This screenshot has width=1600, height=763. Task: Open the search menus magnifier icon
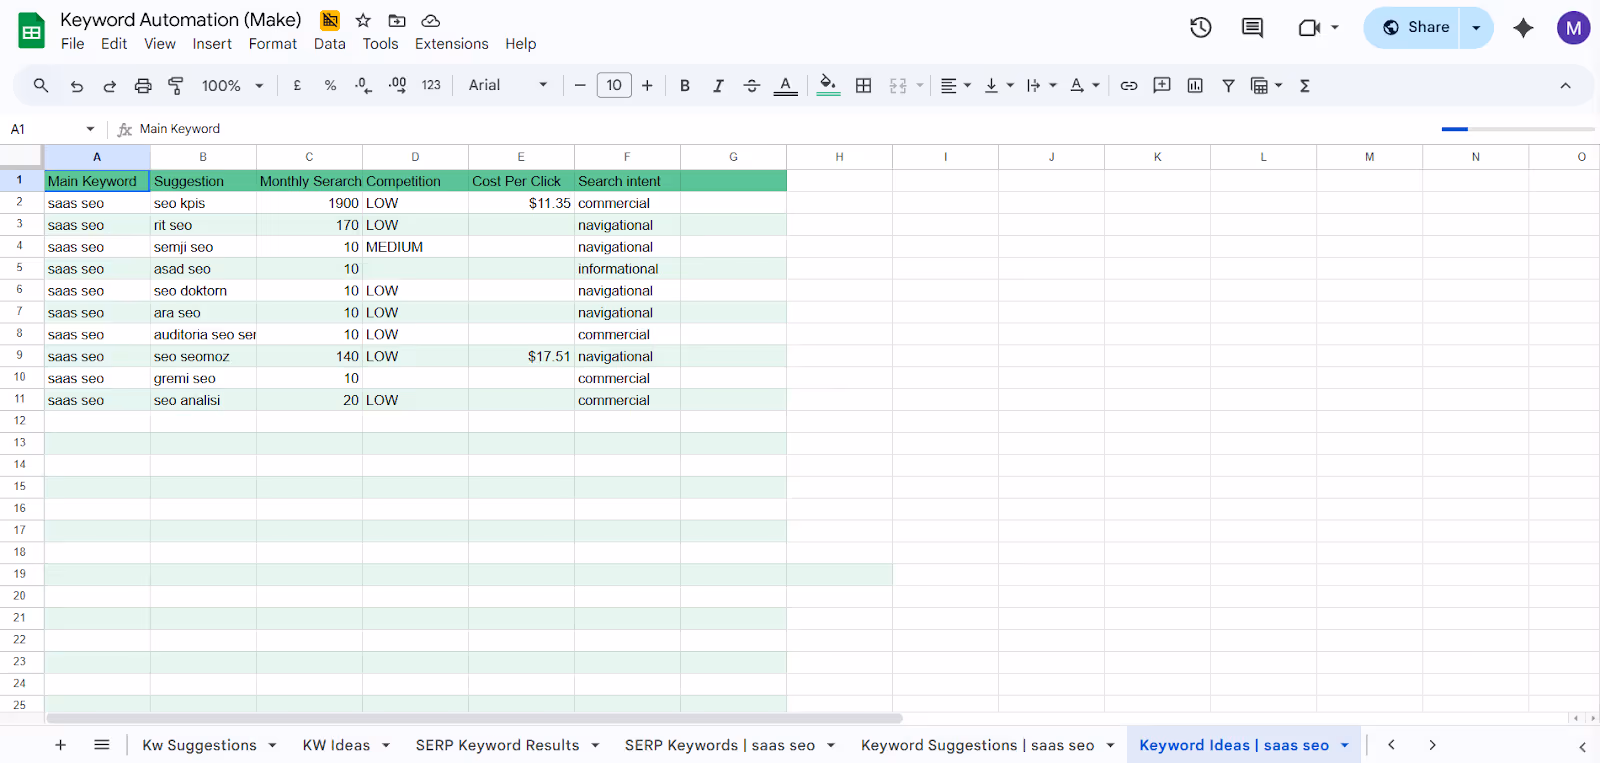(x=41, y=86)
